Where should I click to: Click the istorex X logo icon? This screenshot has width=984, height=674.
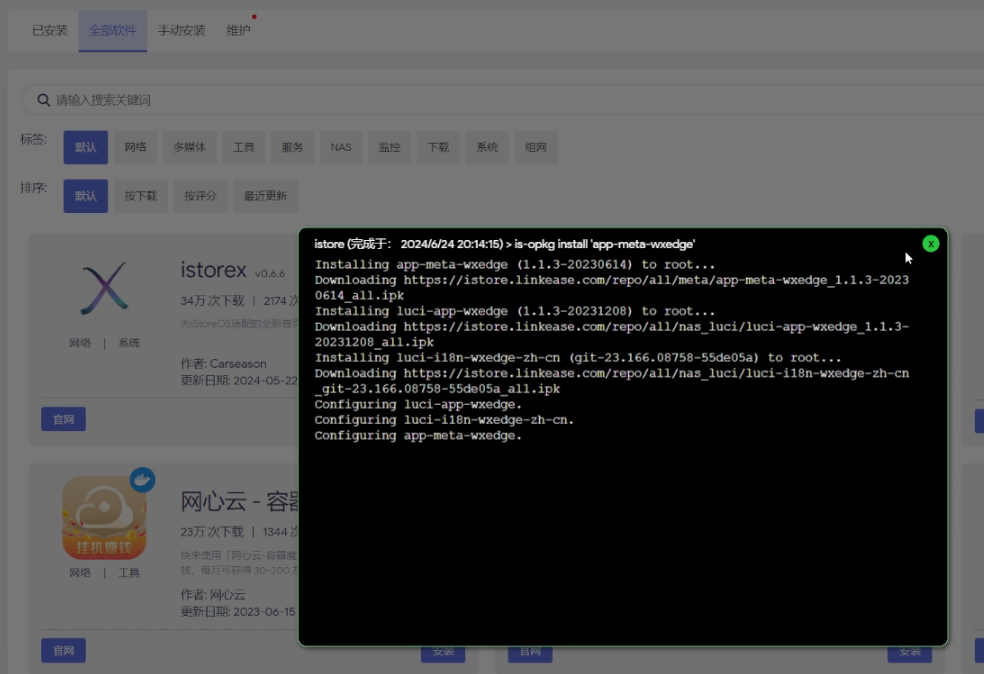pyautogui.click(x=104, y=288)
